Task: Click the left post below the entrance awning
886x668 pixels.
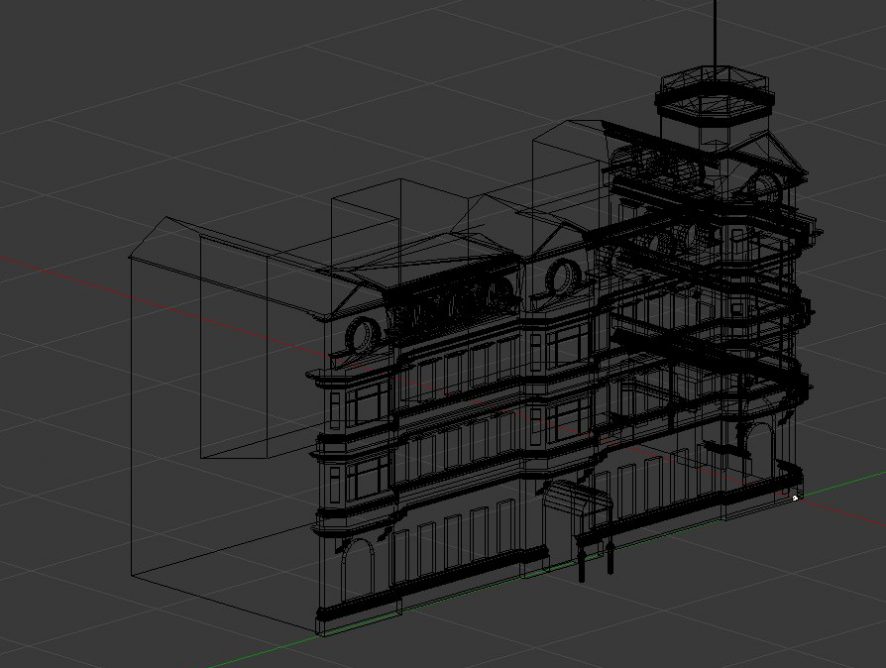Action: (581, 562)
